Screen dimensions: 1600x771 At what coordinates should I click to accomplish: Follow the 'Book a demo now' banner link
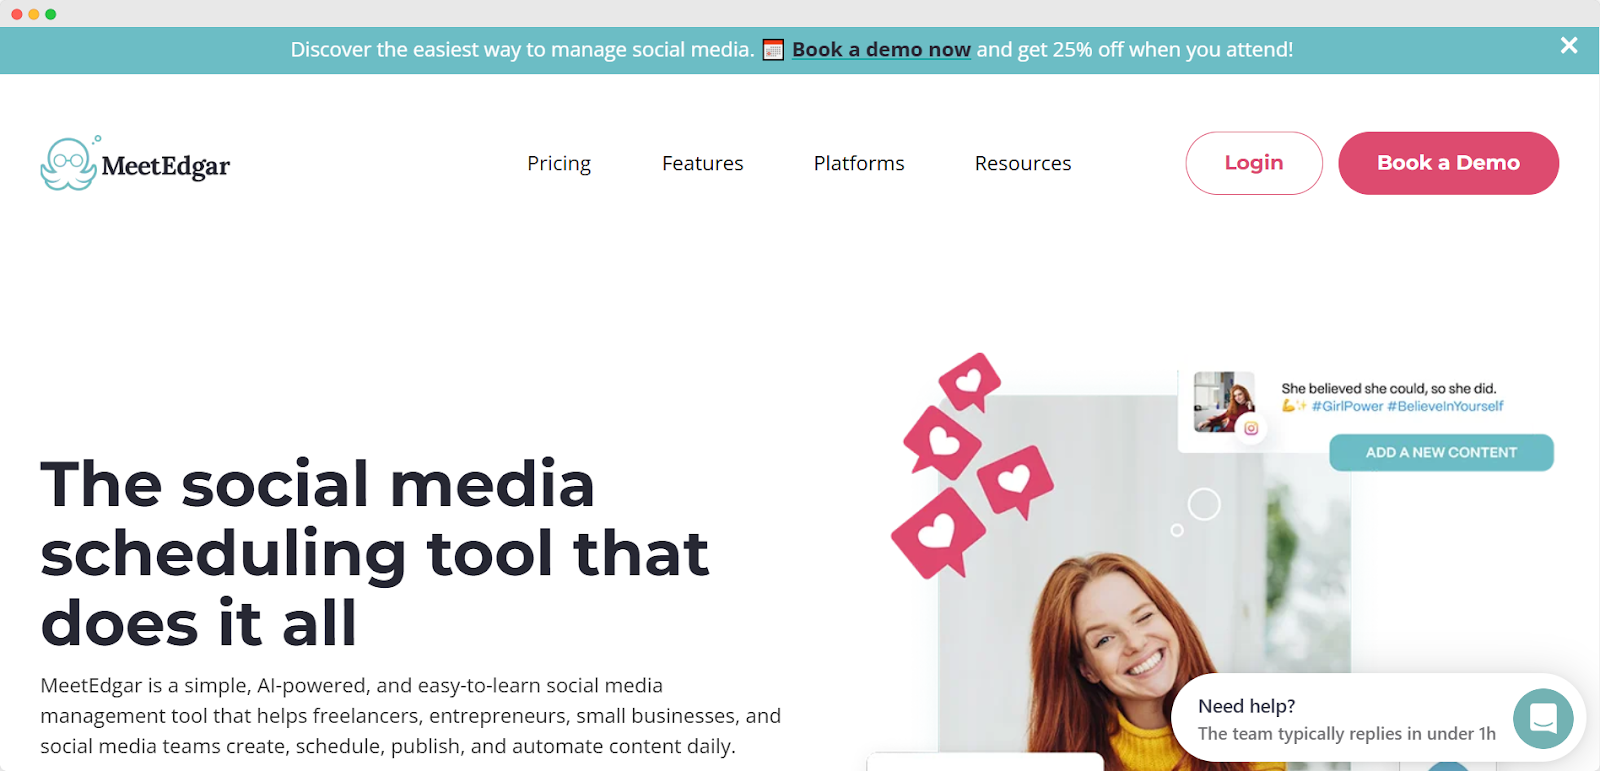(881, 50)
